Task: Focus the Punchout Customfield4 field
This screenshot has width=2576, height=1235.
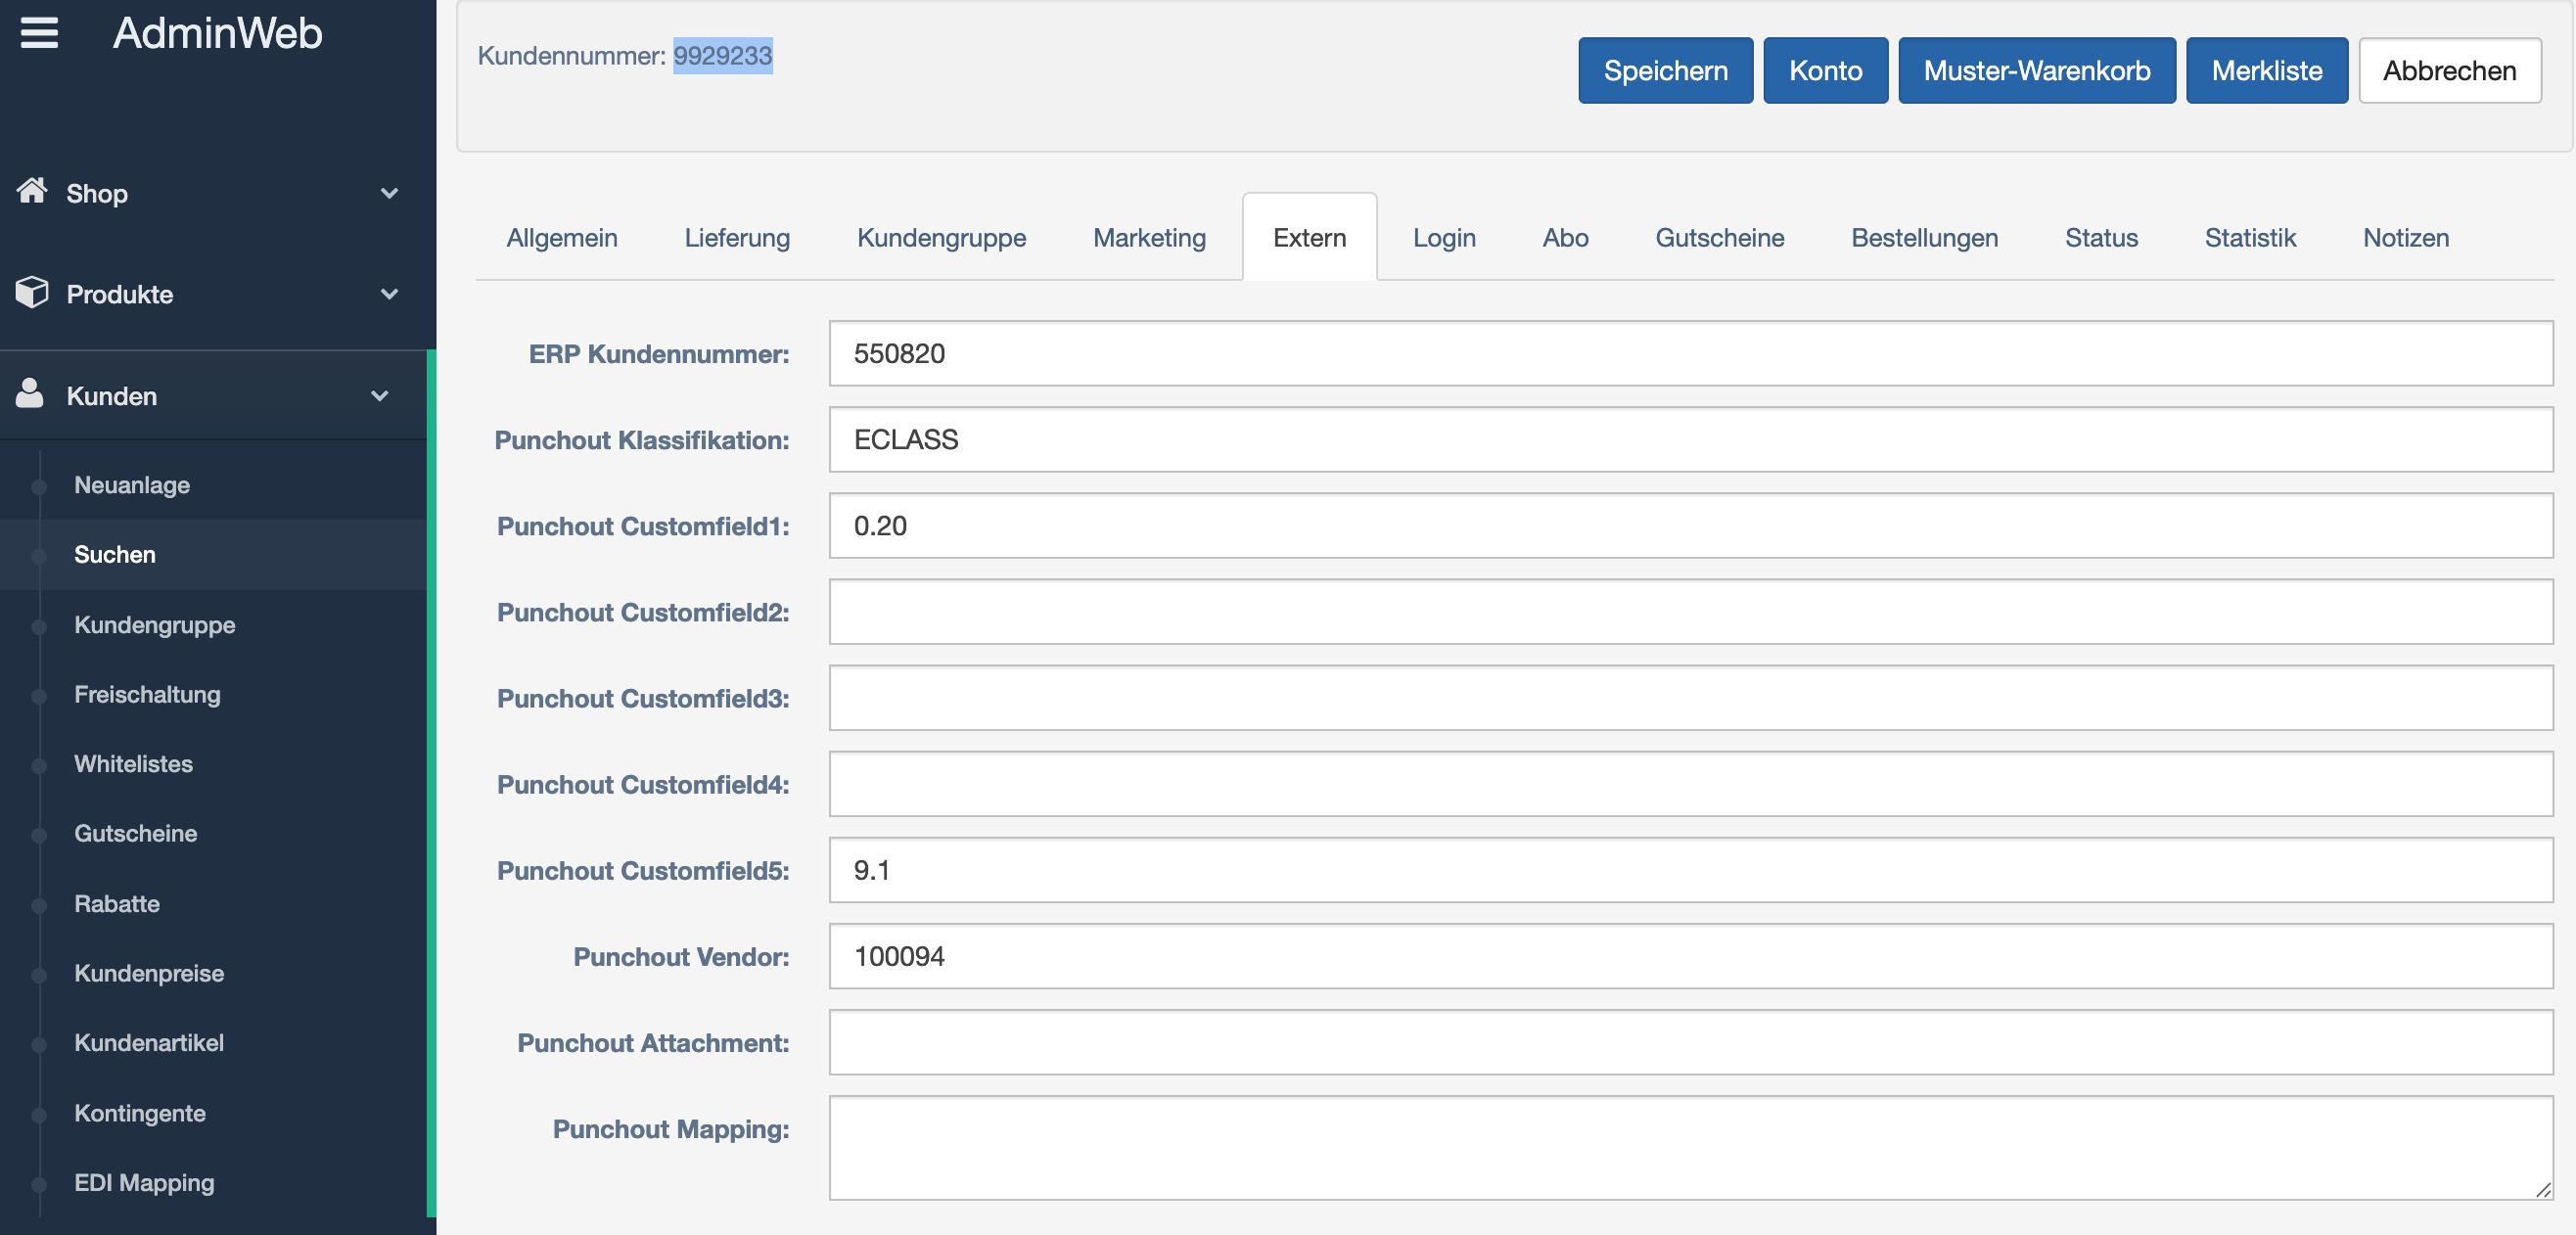Action: coord(1690,783)
